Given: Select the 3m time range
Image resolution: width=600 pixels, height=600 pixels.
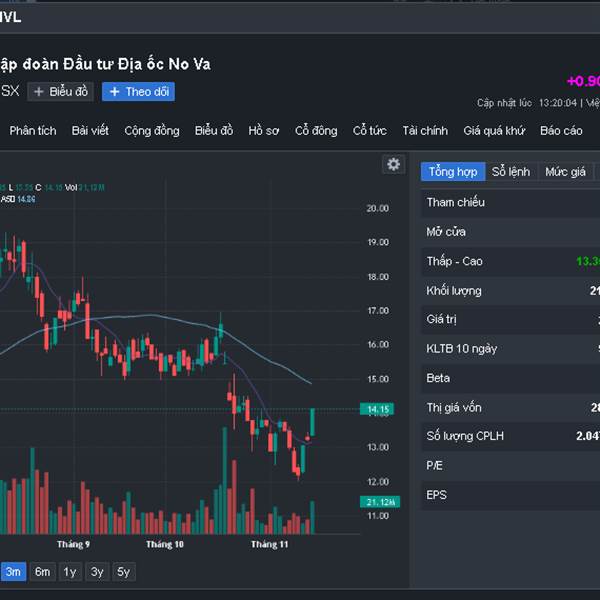Looking at the screenshot, I should 13,572.
